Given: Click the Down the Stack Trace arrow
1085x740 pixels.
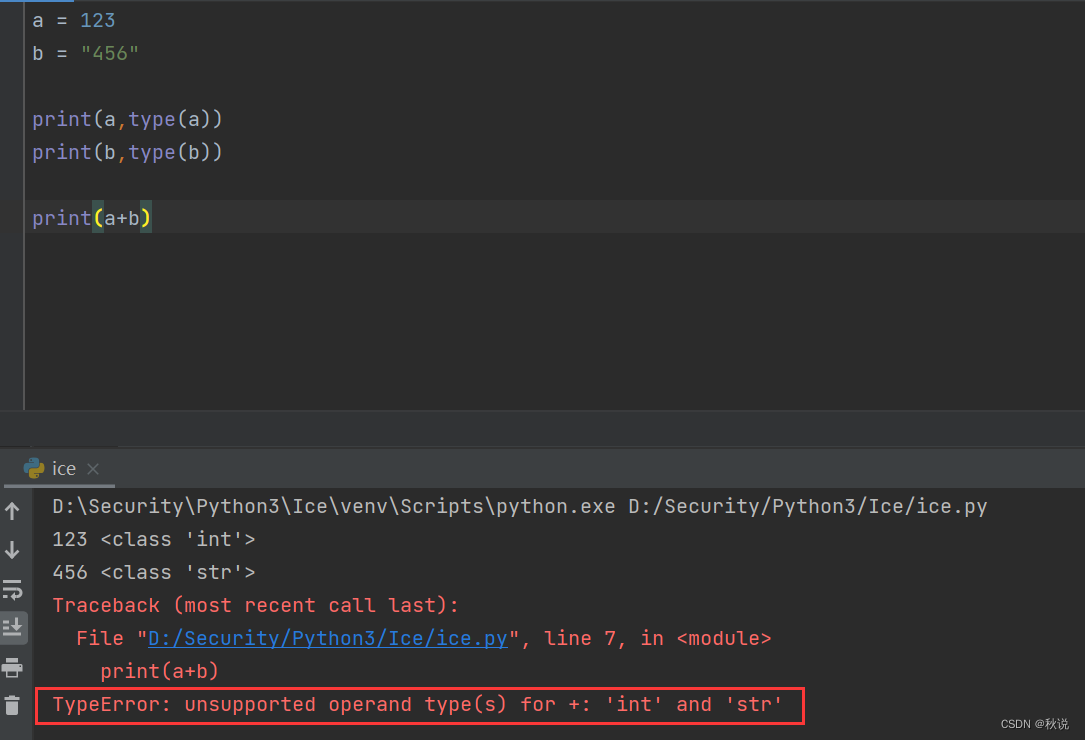Looking at the screenshot, I should pos(12,549).
